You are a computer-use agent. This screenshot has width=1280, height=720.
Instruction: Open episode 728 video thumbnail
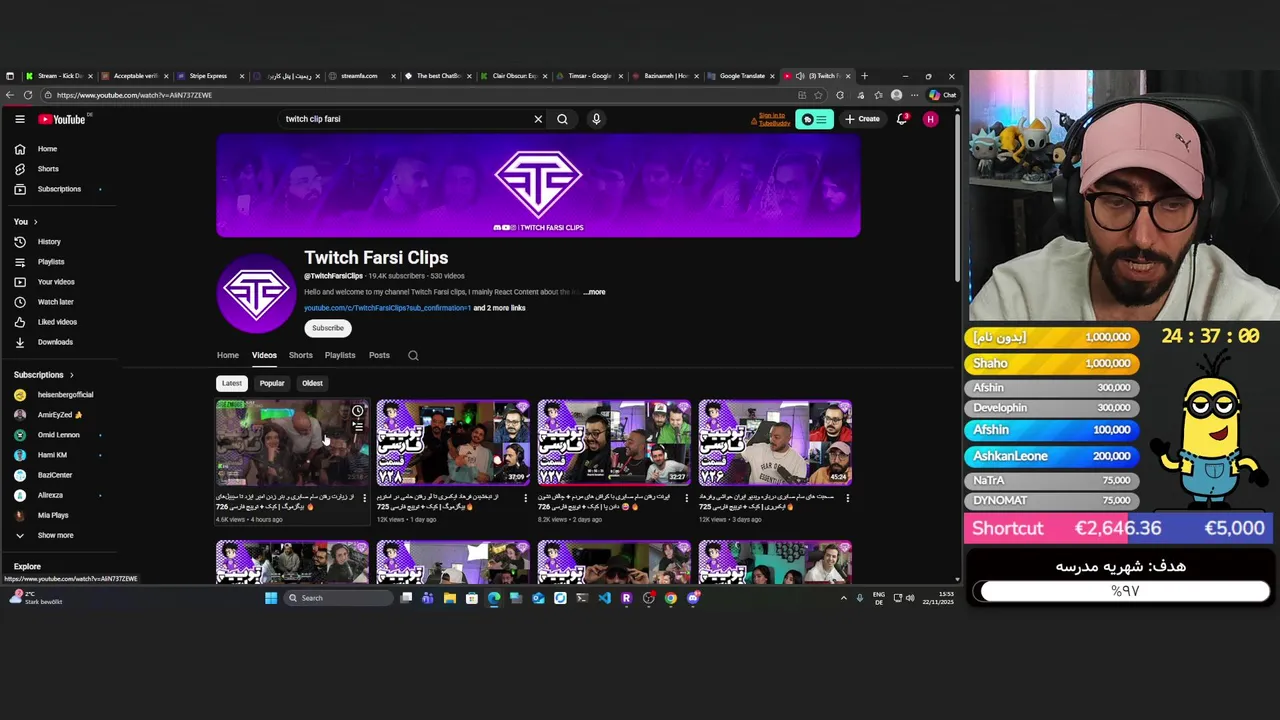point(453,443)
